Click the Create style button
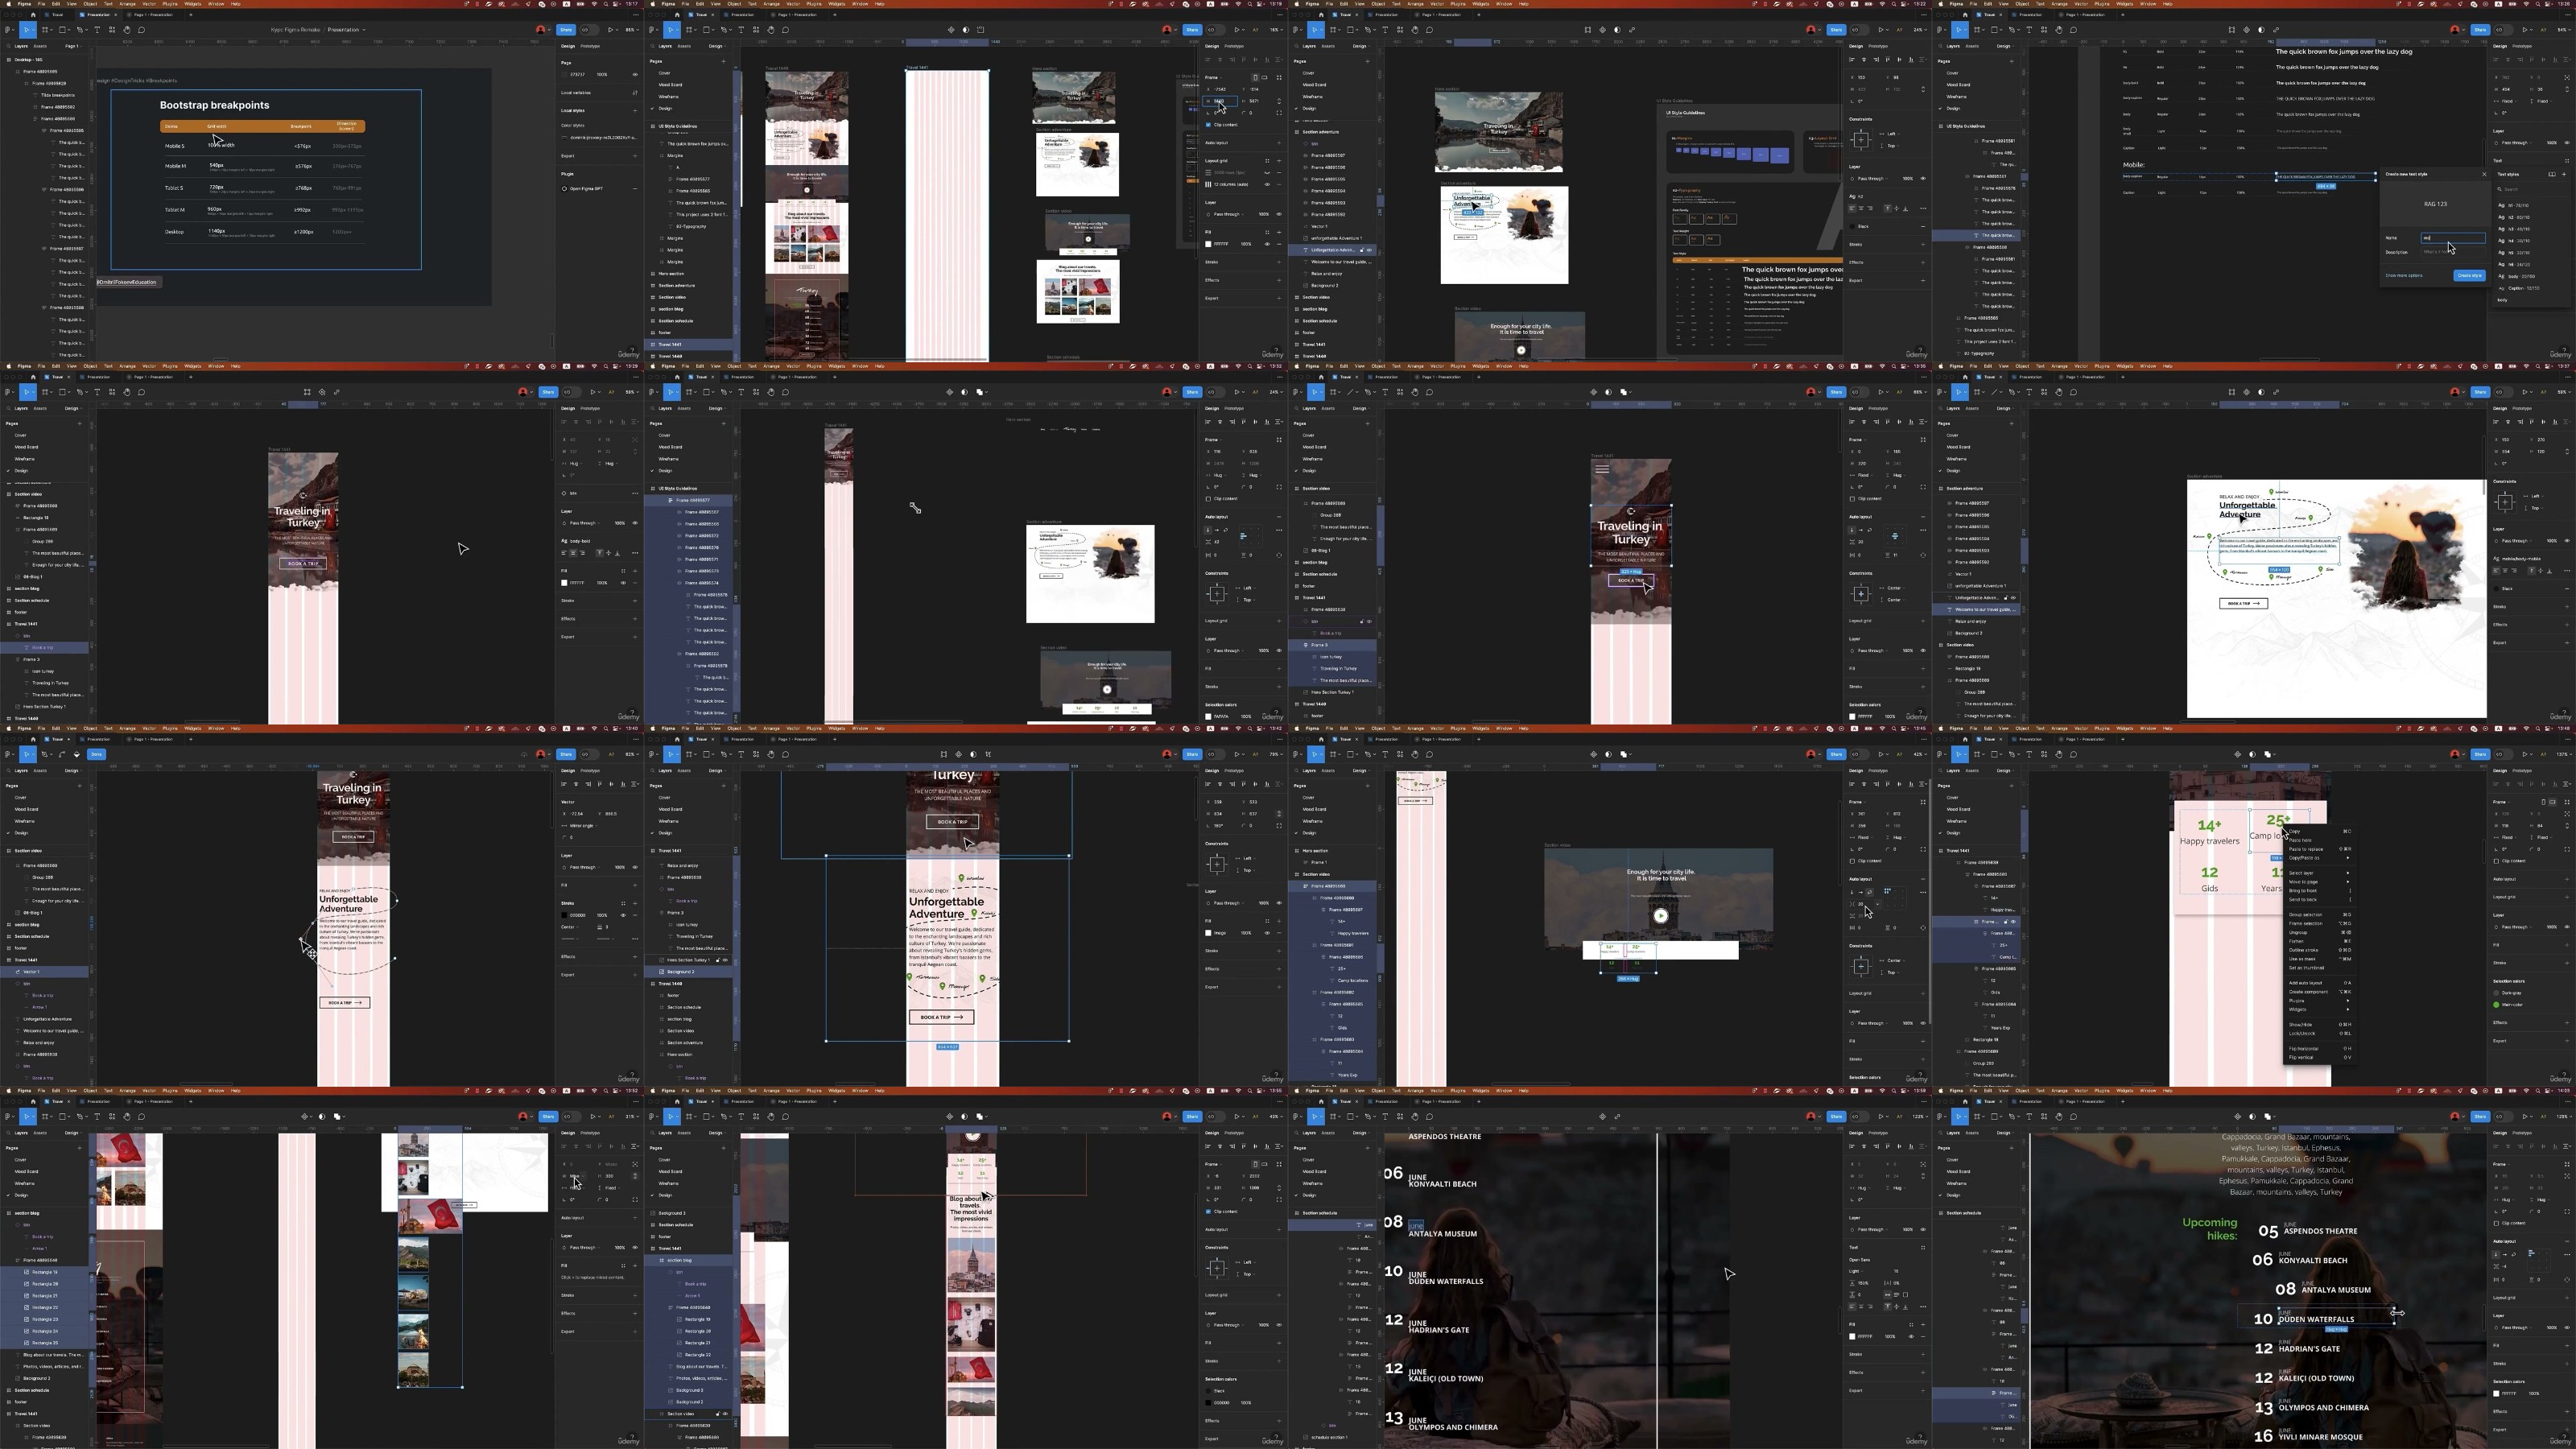 coord(2469,275)
